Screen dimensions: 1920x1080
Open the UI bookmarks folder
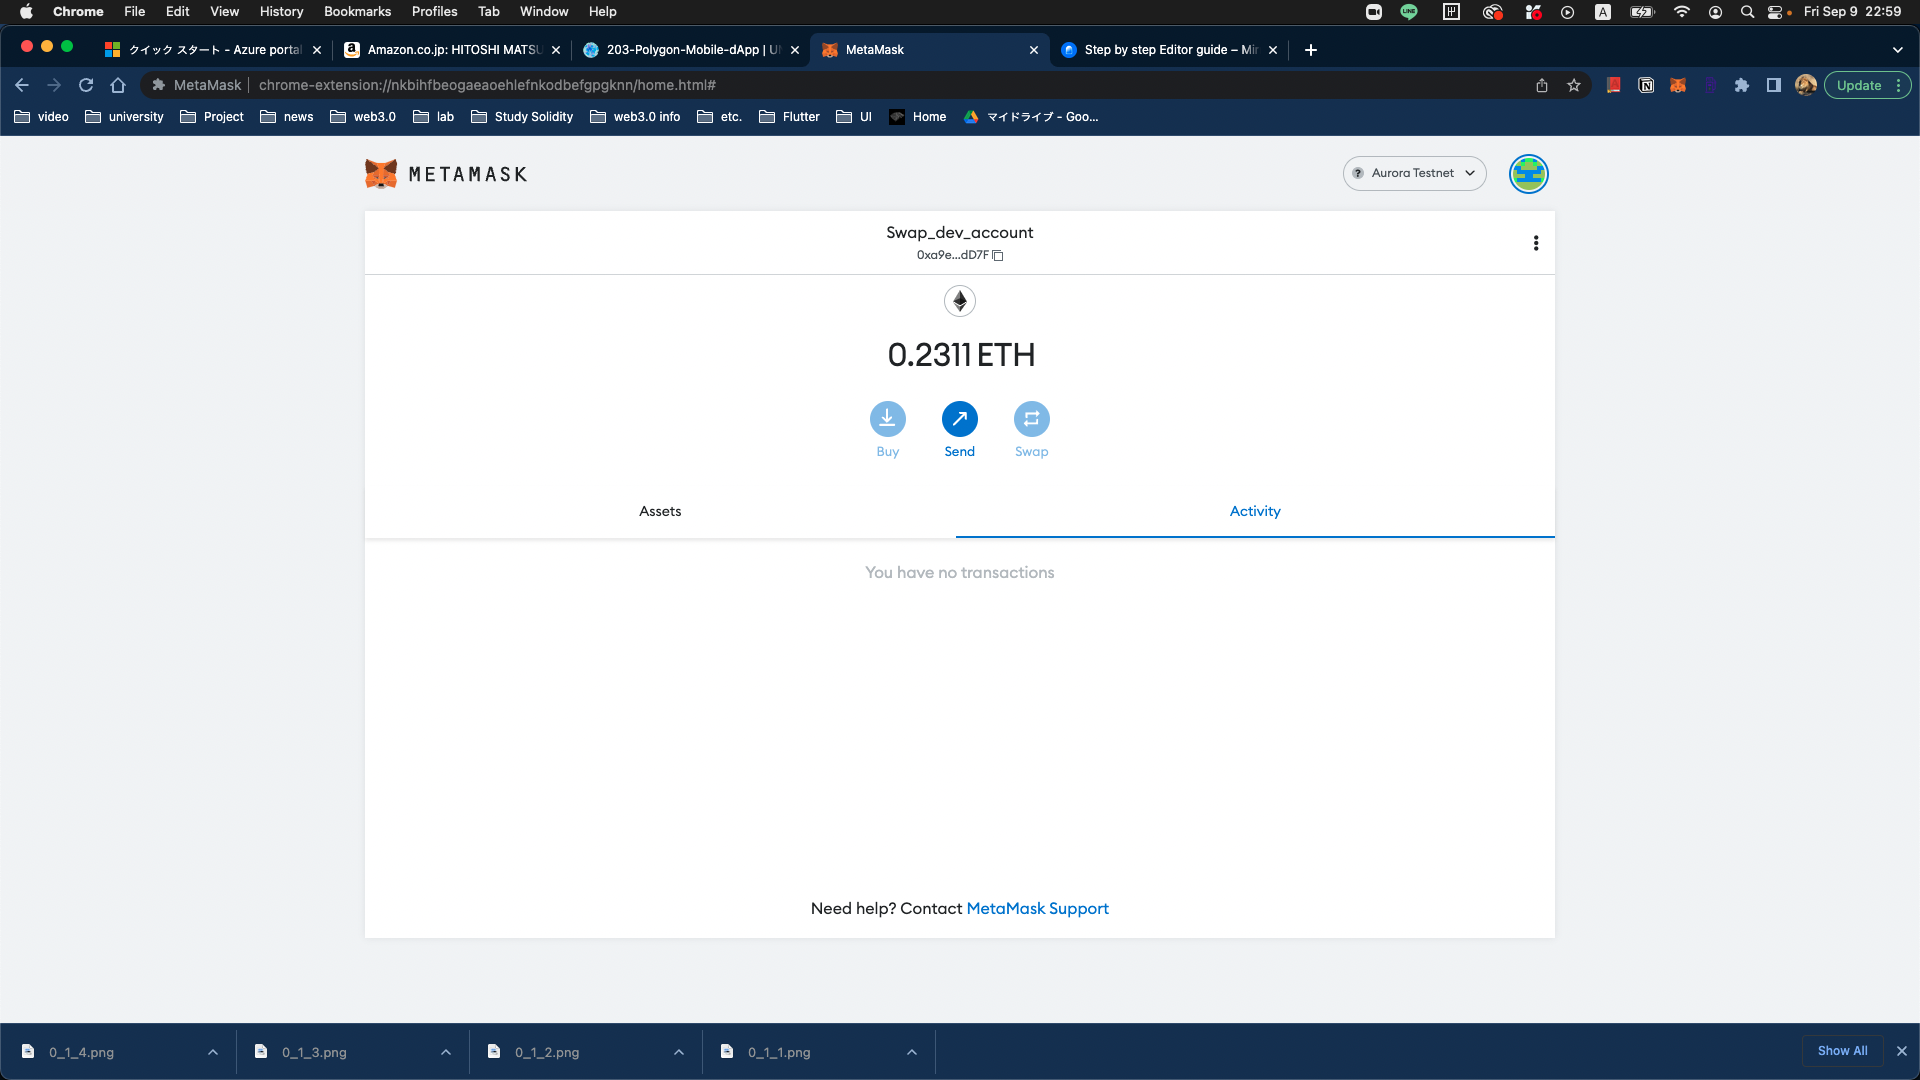point(855,117)
